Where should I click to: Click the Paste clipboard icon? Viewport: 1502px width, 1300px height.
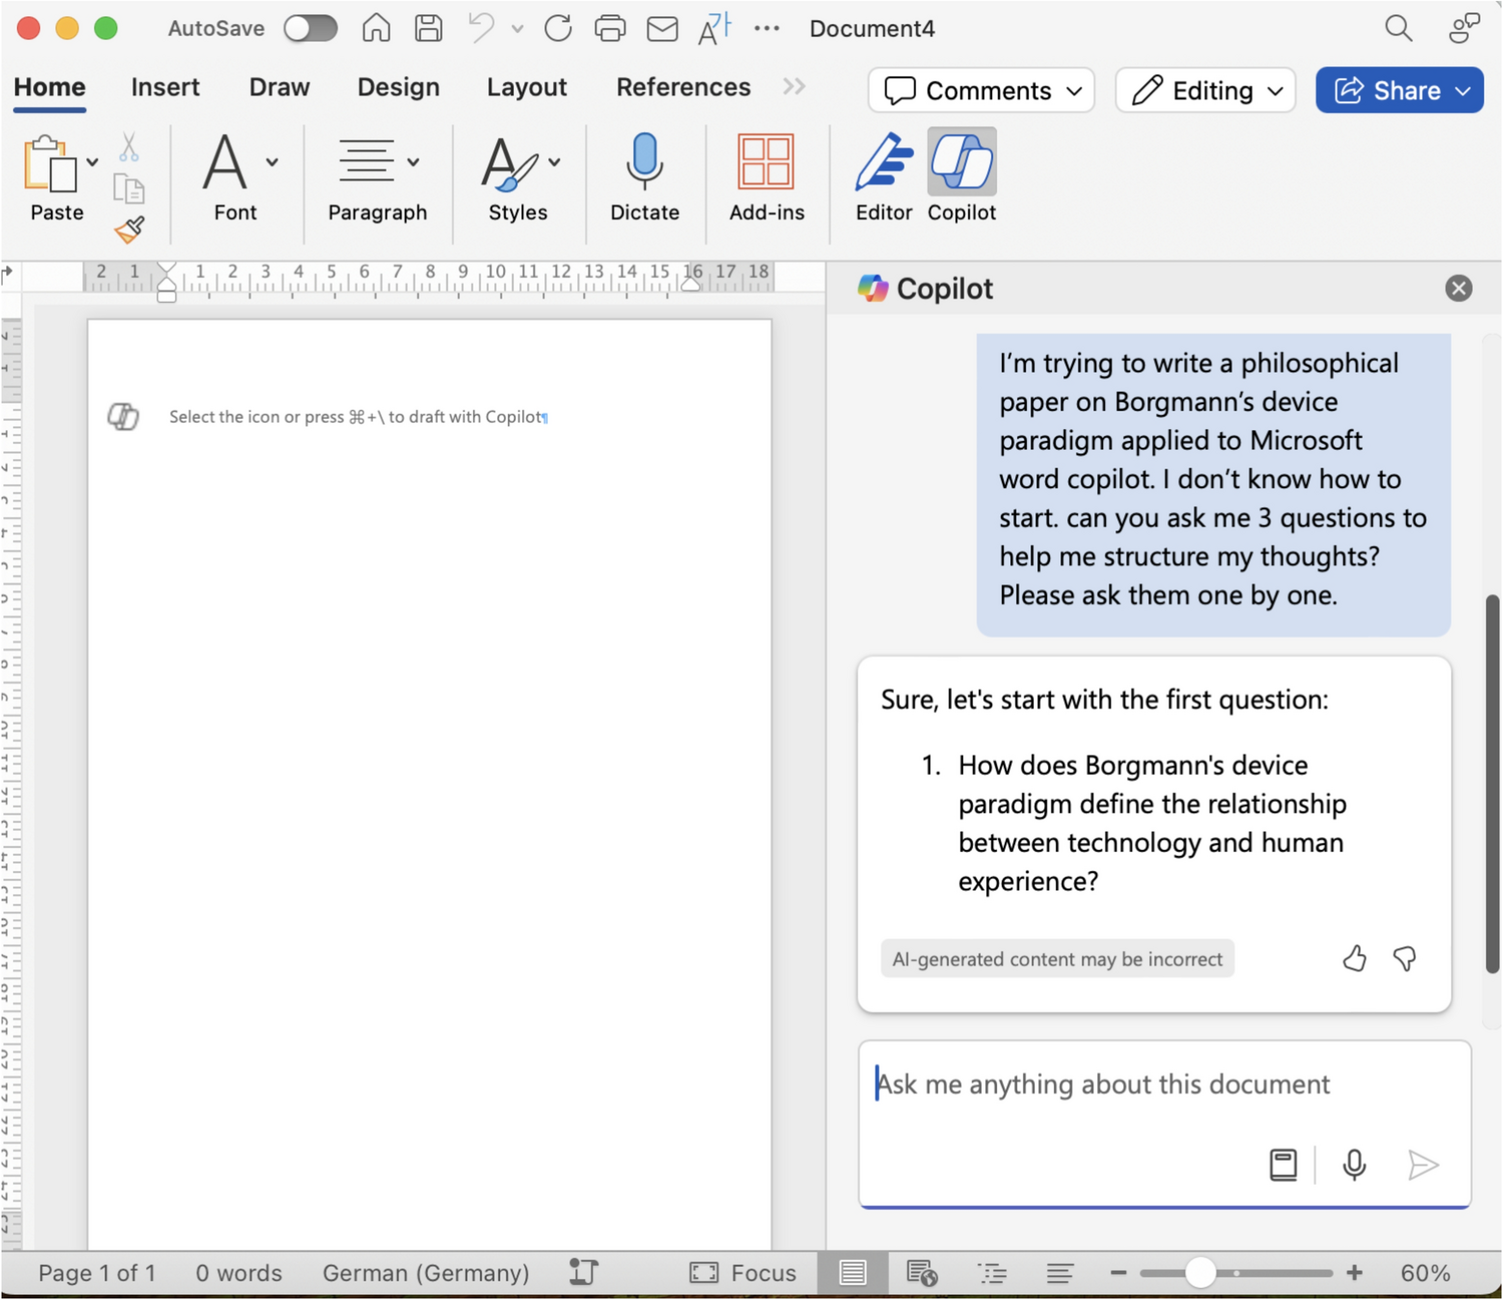click(x=50, y=165)
